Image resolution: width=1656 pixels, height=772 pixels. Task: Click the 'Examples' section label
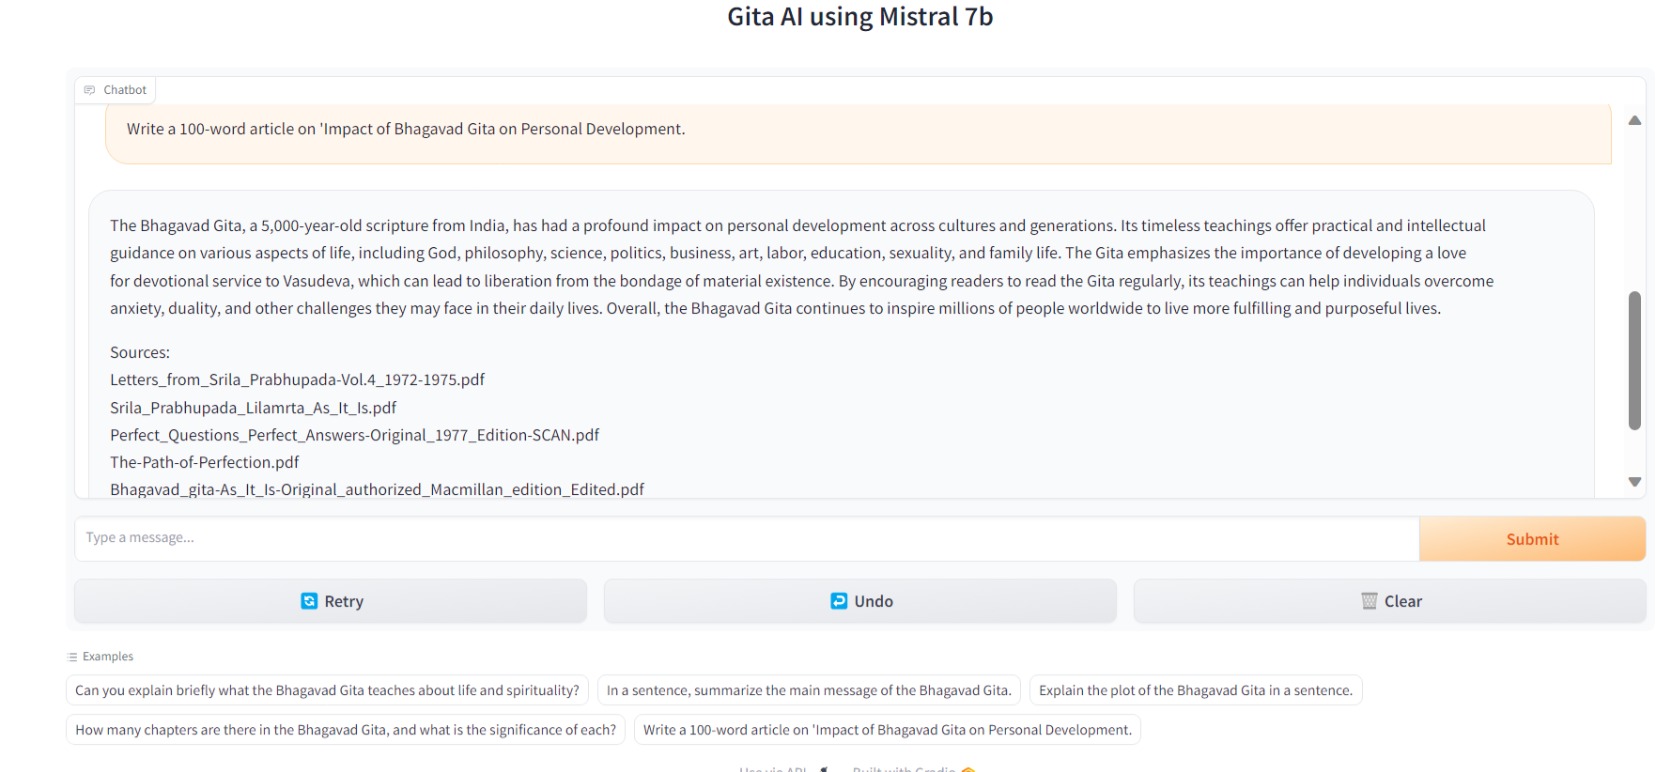point(108,657)
